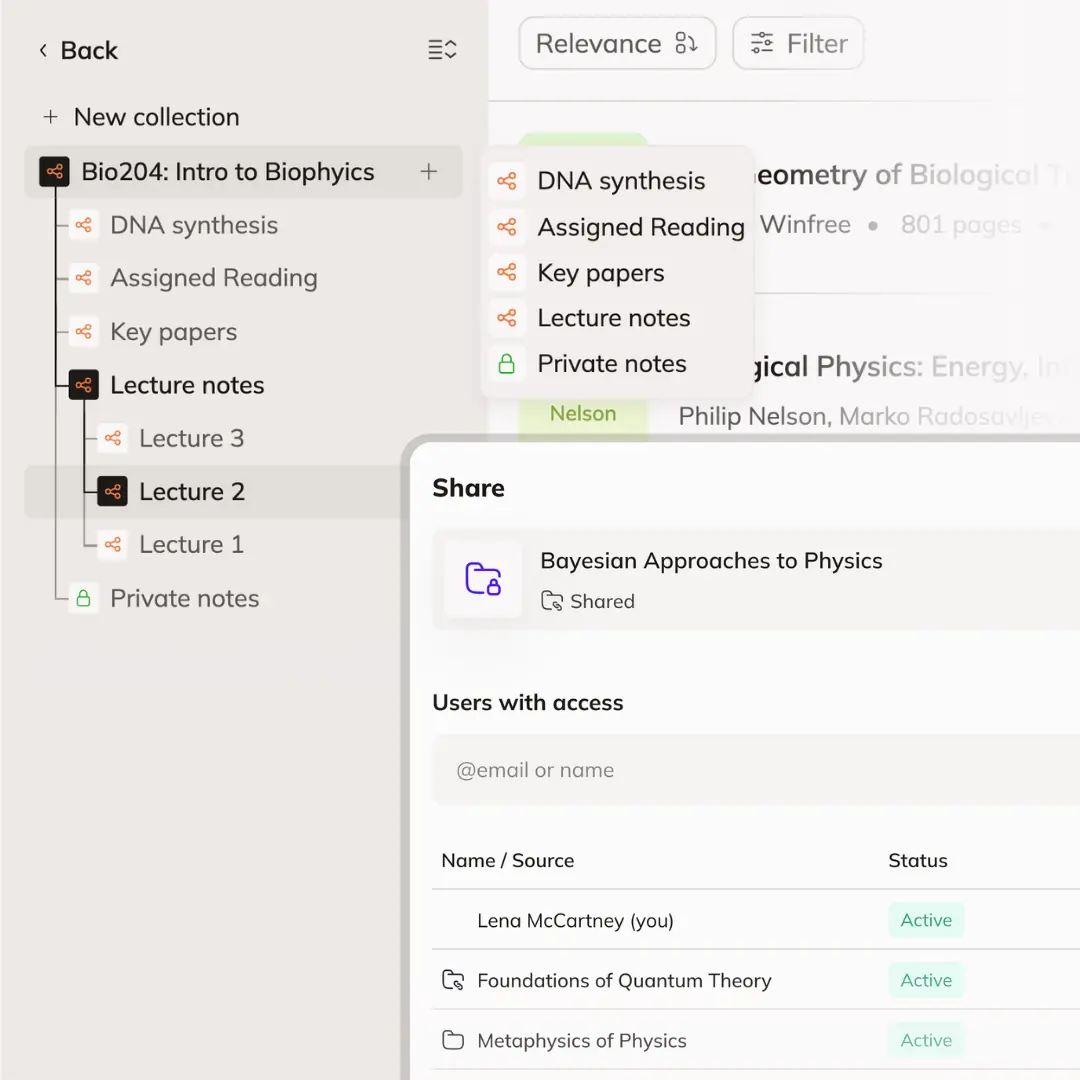Click sidebar Key papers share icon

click(84, 332)
